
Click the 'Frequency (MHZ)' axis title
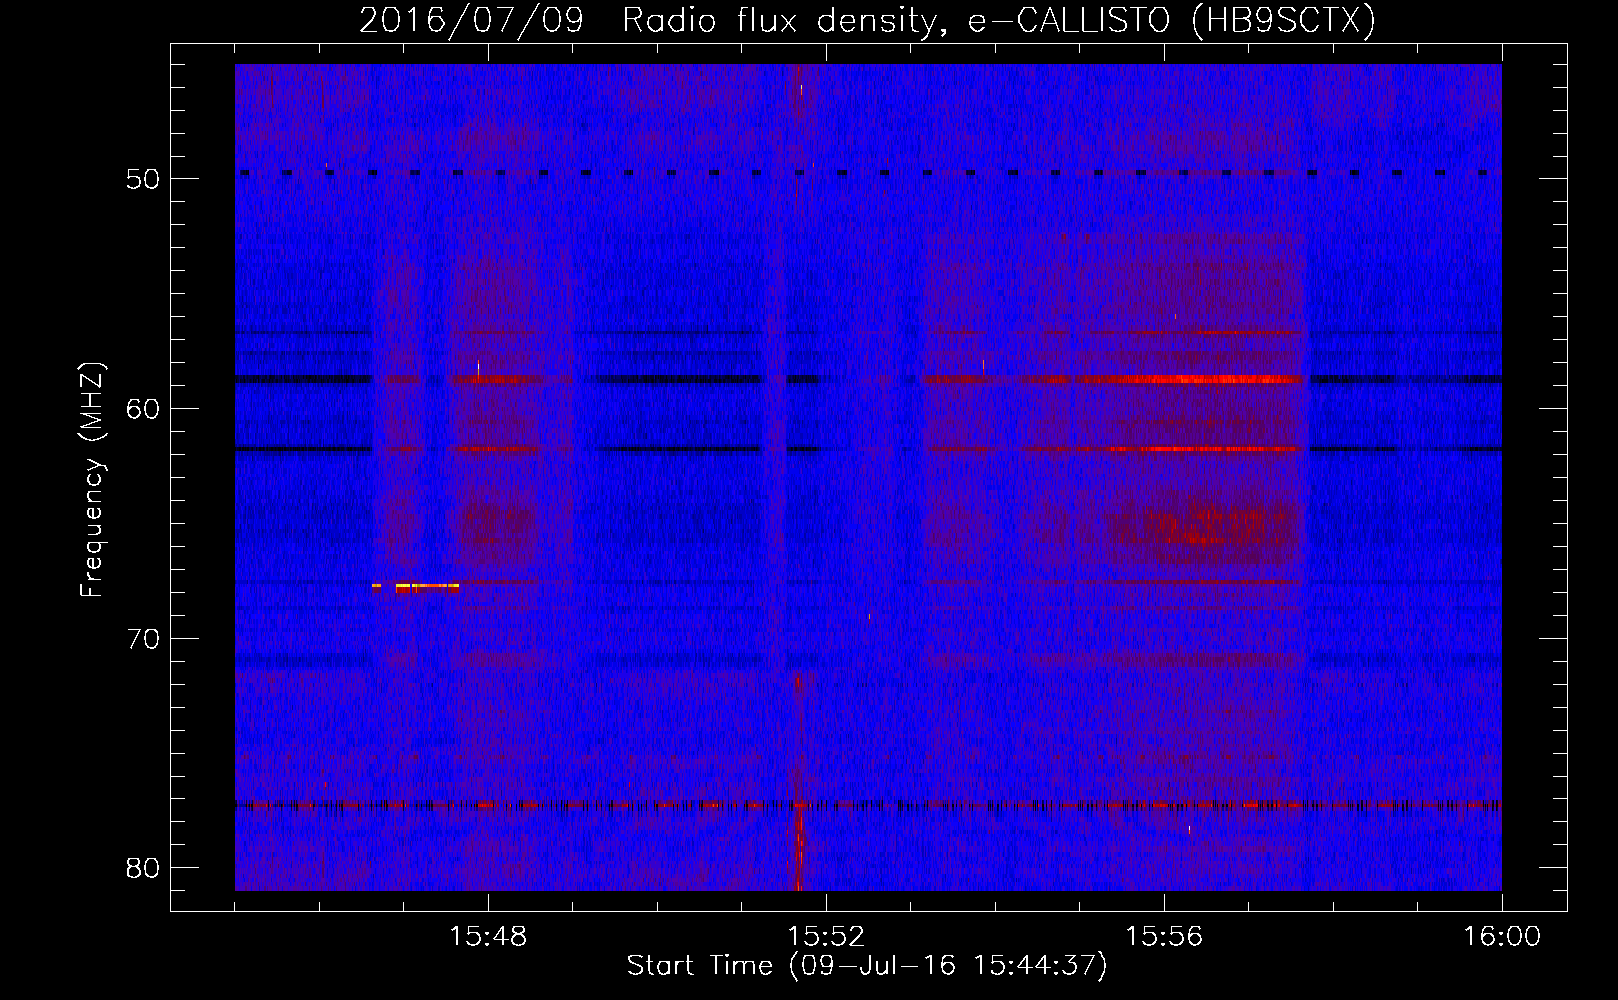click(92, 479)
